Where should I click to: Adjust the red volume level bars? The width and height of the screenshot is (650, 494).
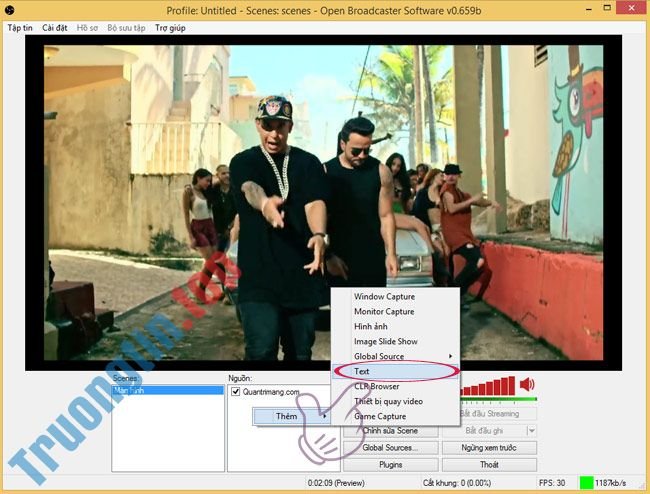[x=488, y=386]
